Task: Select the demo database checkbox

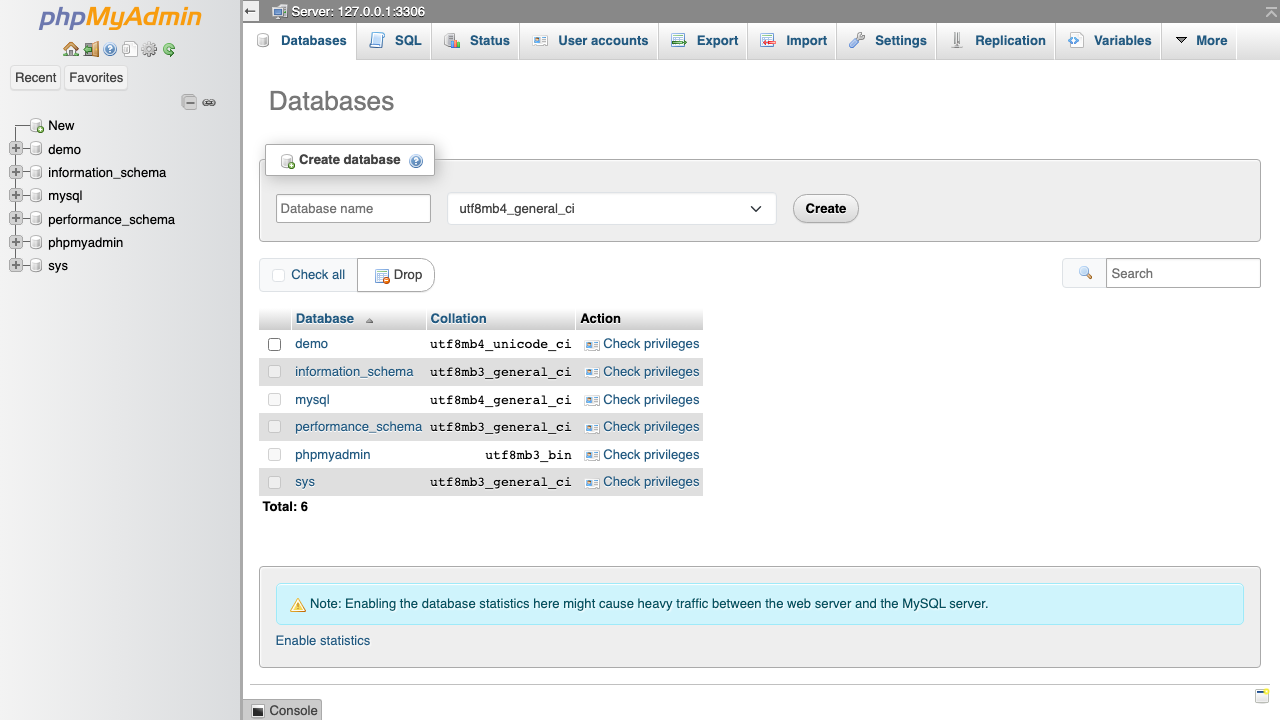Action: pyautogui.click(x=275, y=344)
